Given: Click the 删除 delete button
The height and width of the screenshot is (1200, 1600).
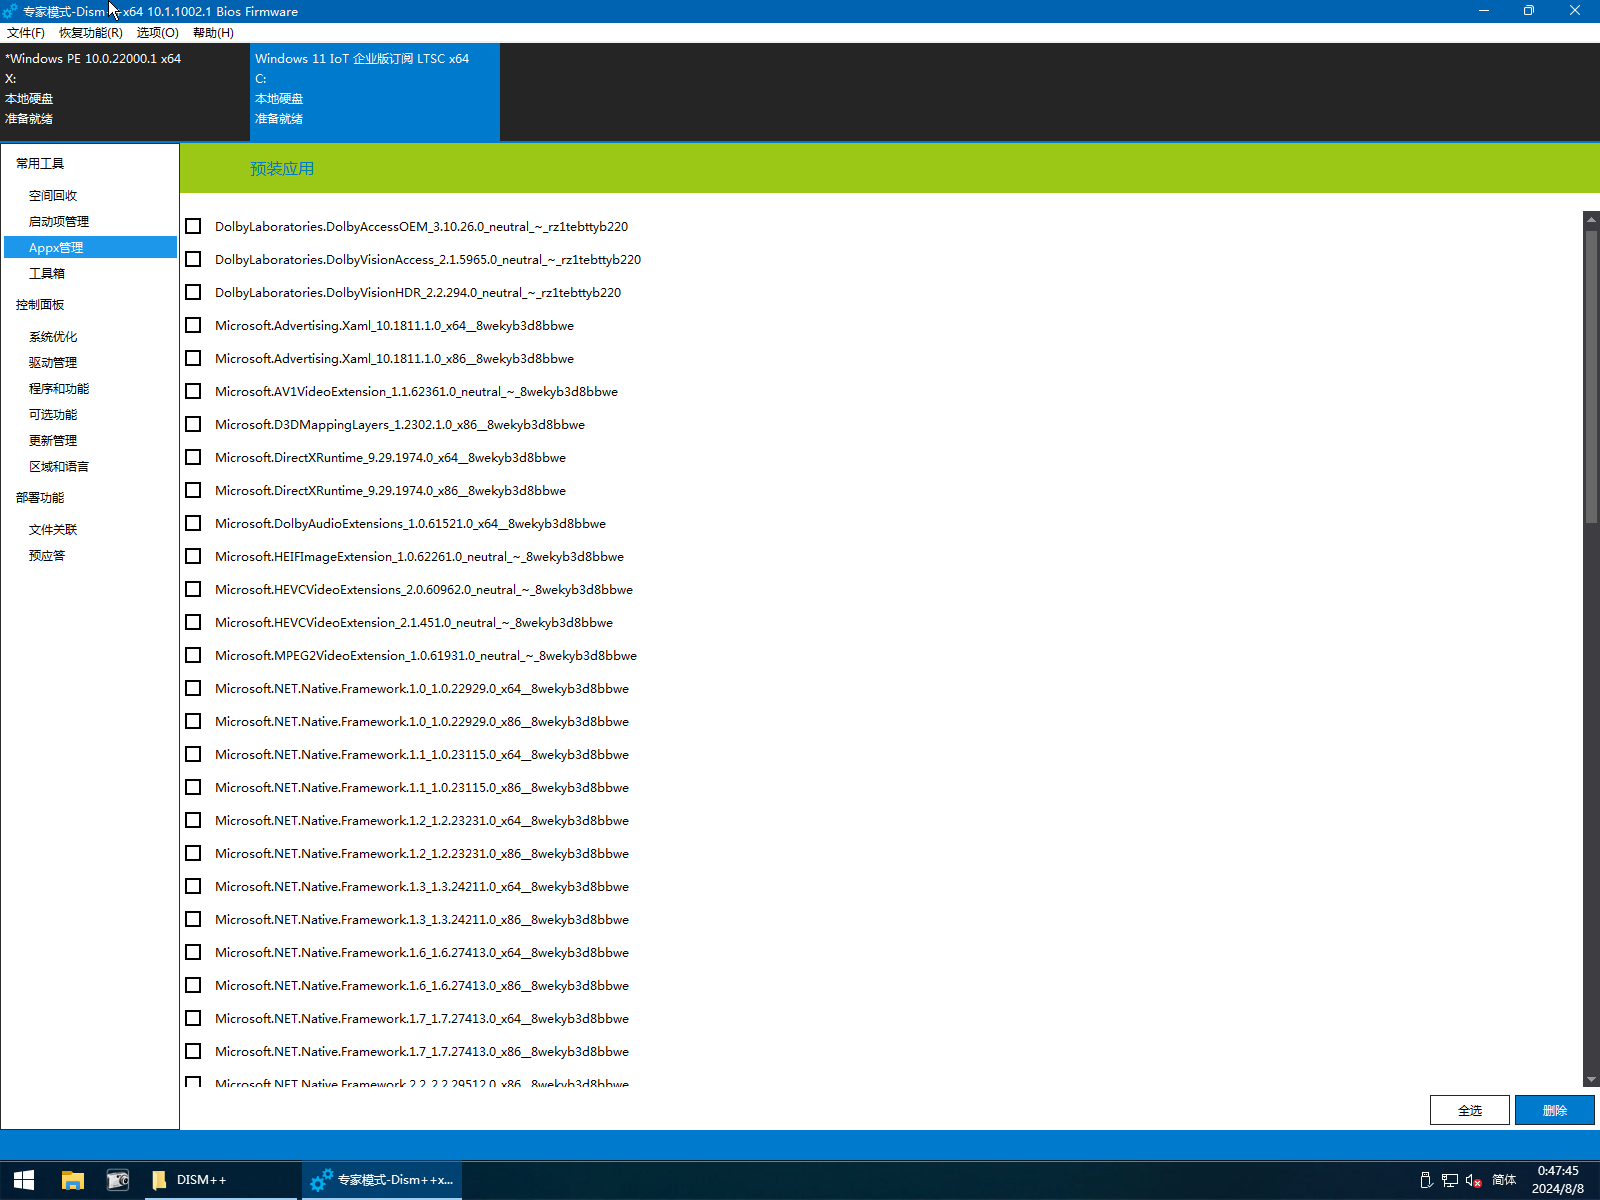Looking at the screenshot, I should [1554, 1110].
